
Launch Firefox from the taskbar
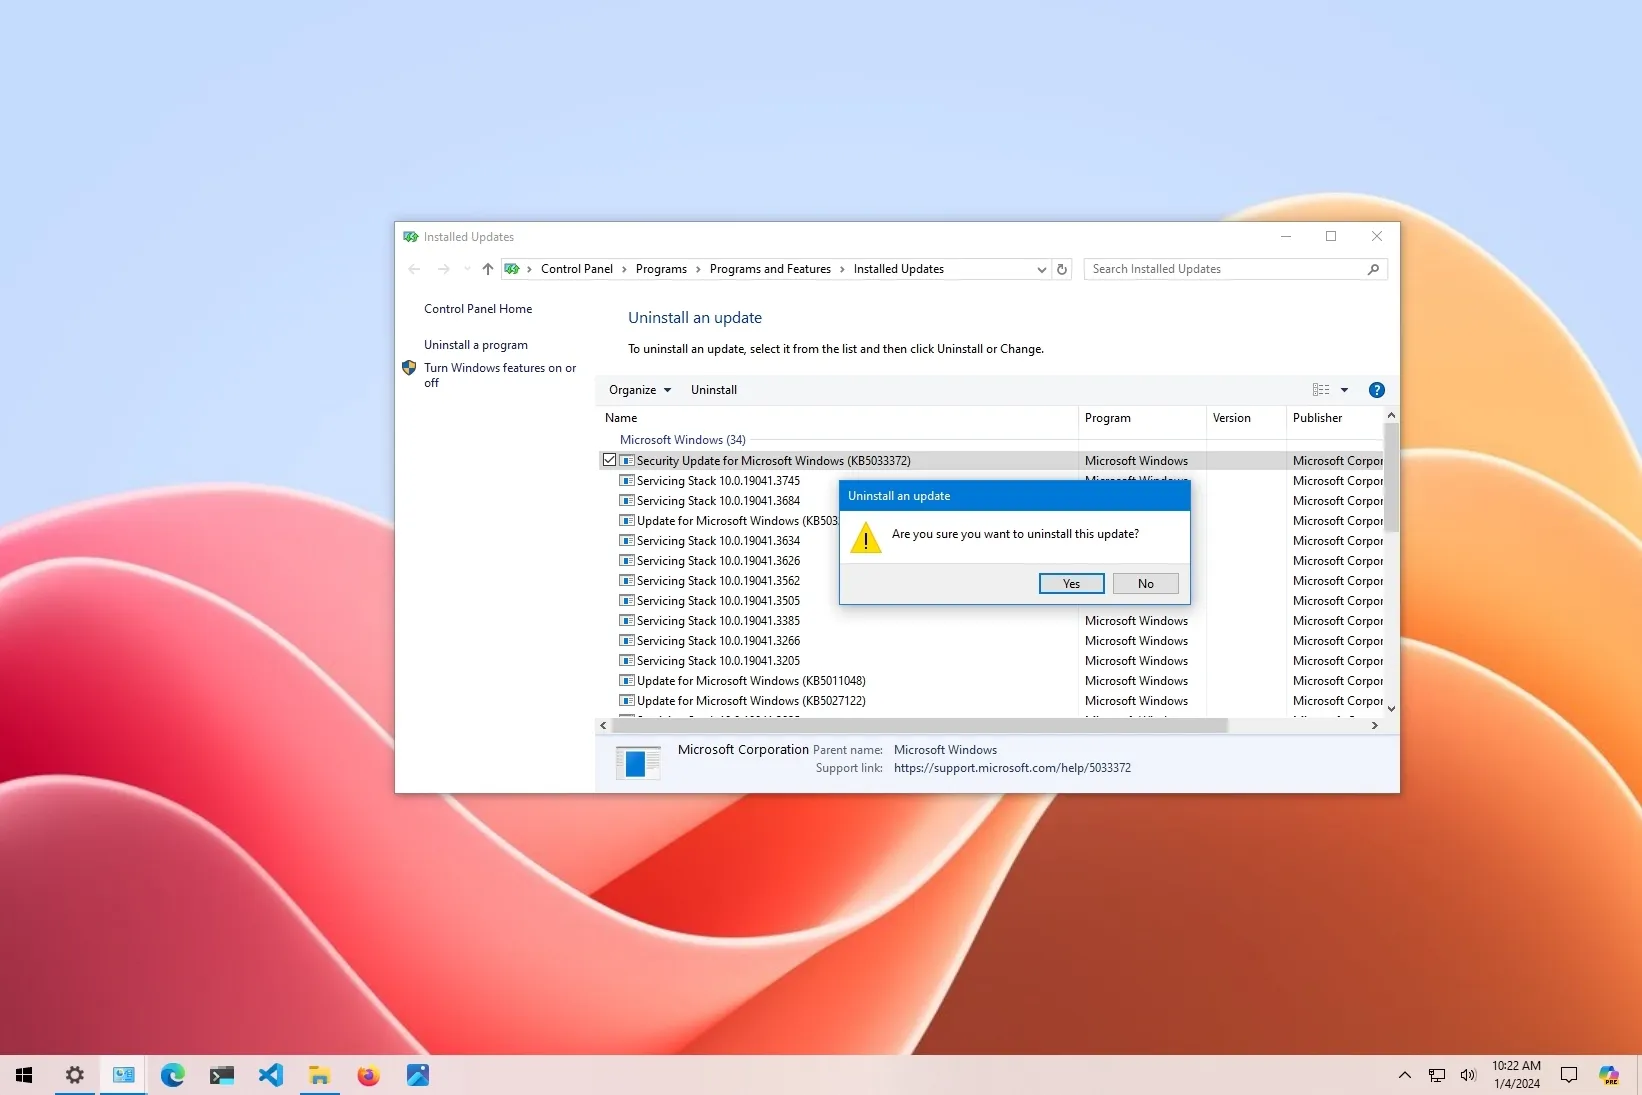point(369,1075)
